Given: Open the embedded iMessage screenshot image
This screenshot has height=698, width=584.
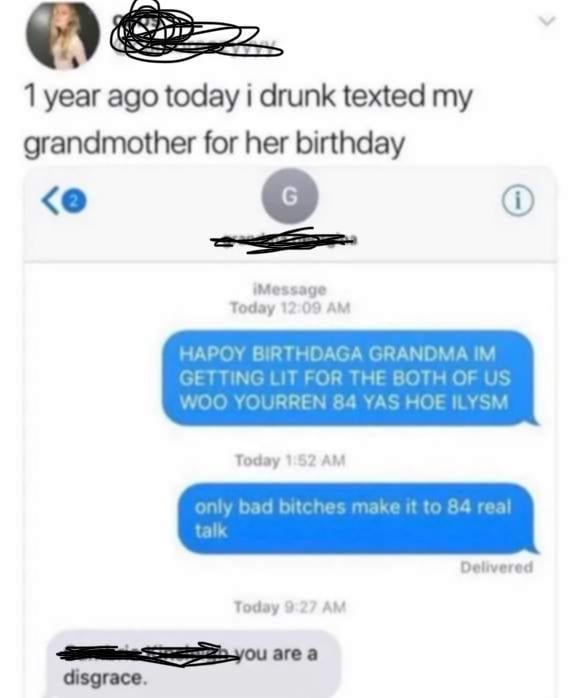Looking at the screenshot, I should 290,432.
